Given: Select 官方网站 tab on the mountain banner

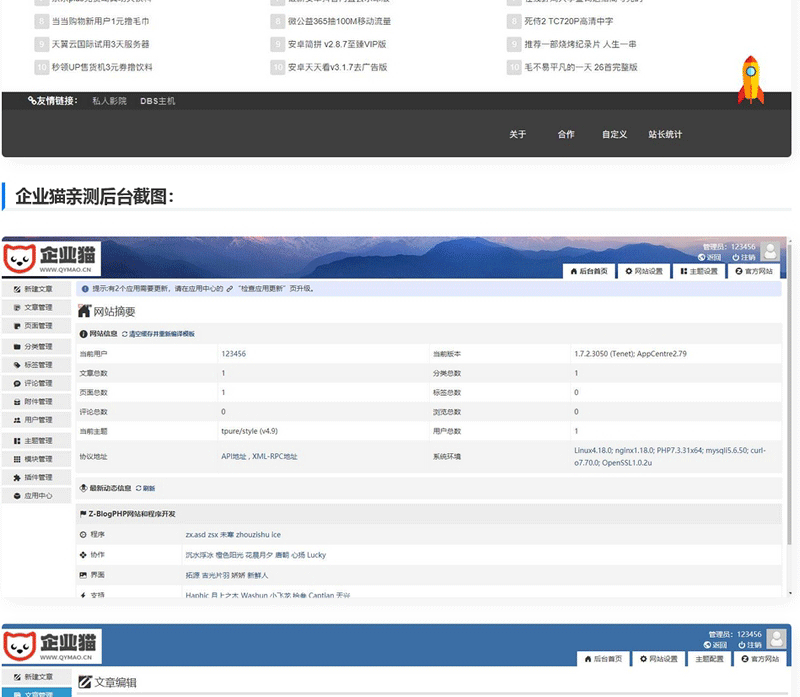Looking at the screenshot, I should click(x=754, y=271).
